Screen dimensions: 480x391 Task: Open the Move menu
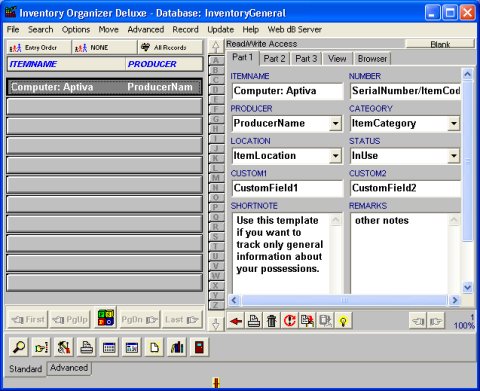click(109, 29)
